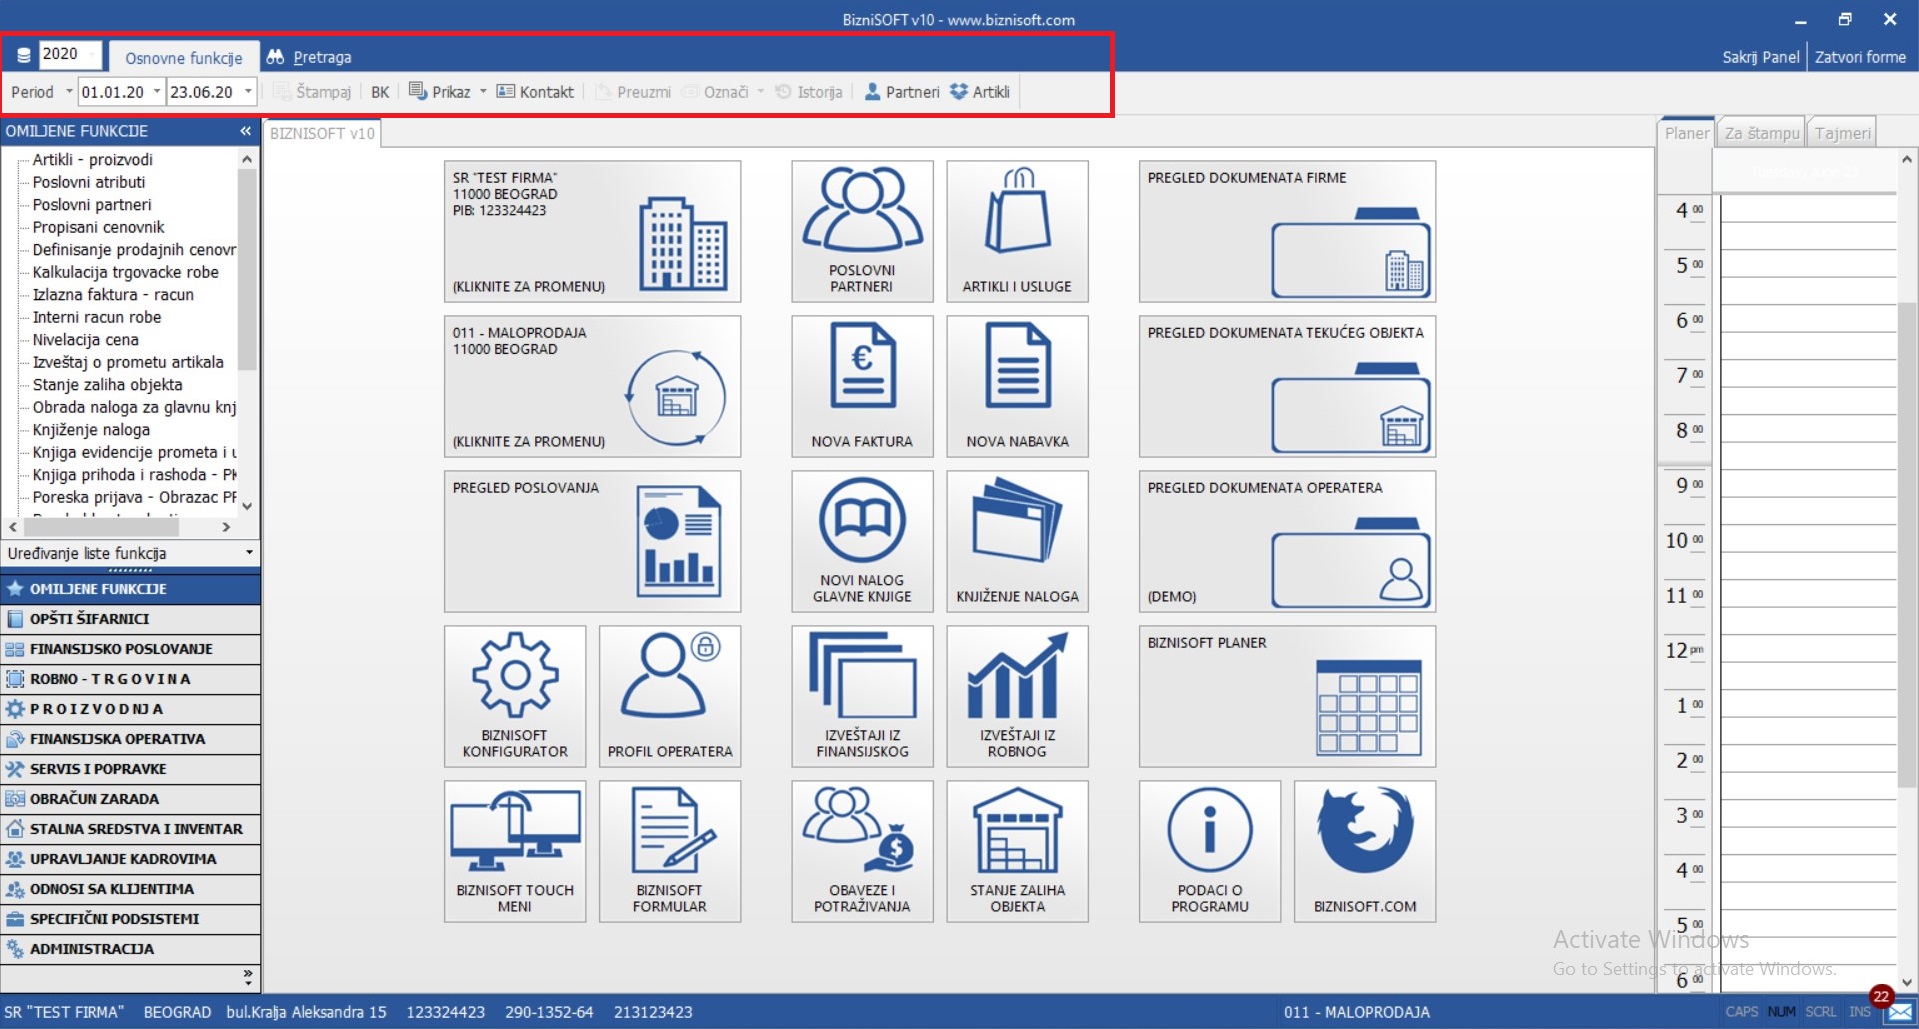Launch BizniSoft Touch Meni

tap(515, 851)
